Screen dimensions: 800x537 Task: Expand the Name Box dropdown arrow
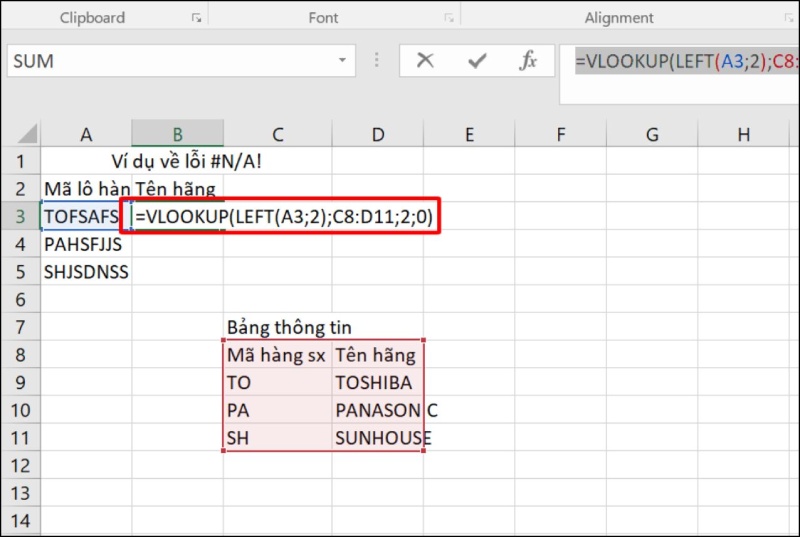point(342,60)
